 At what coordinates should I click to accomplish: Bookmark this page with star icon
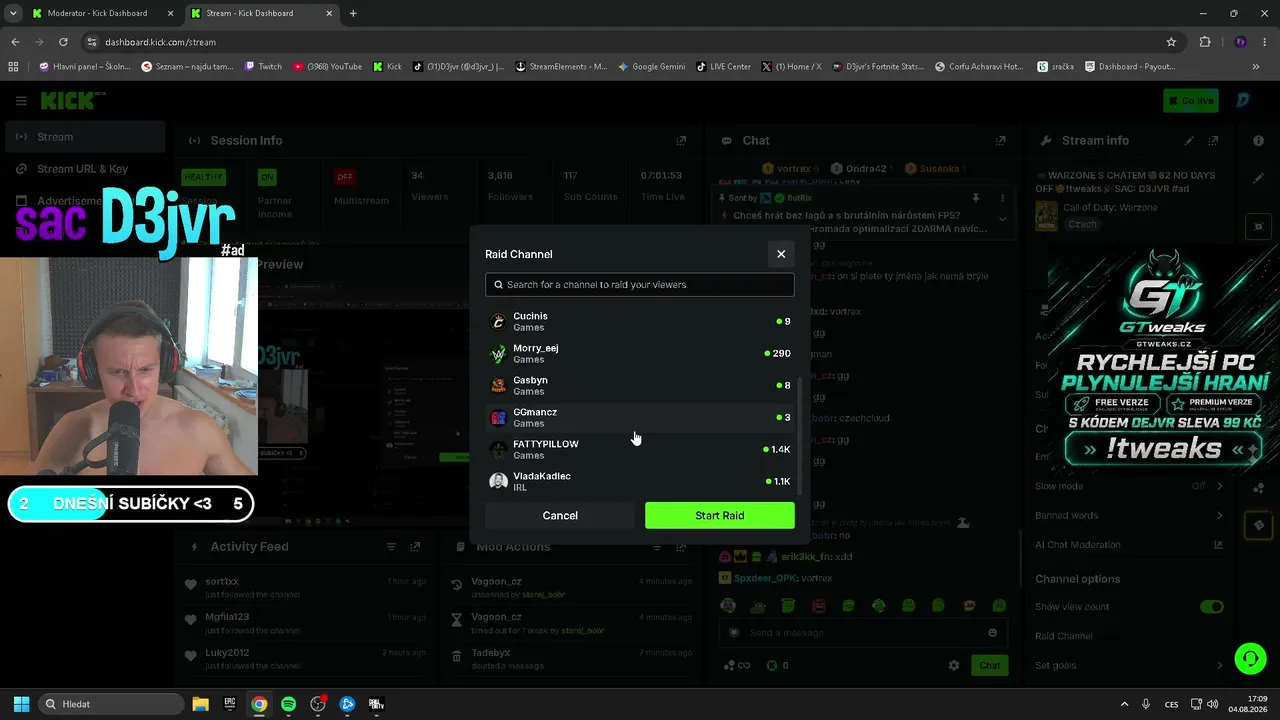point(1171,42)
